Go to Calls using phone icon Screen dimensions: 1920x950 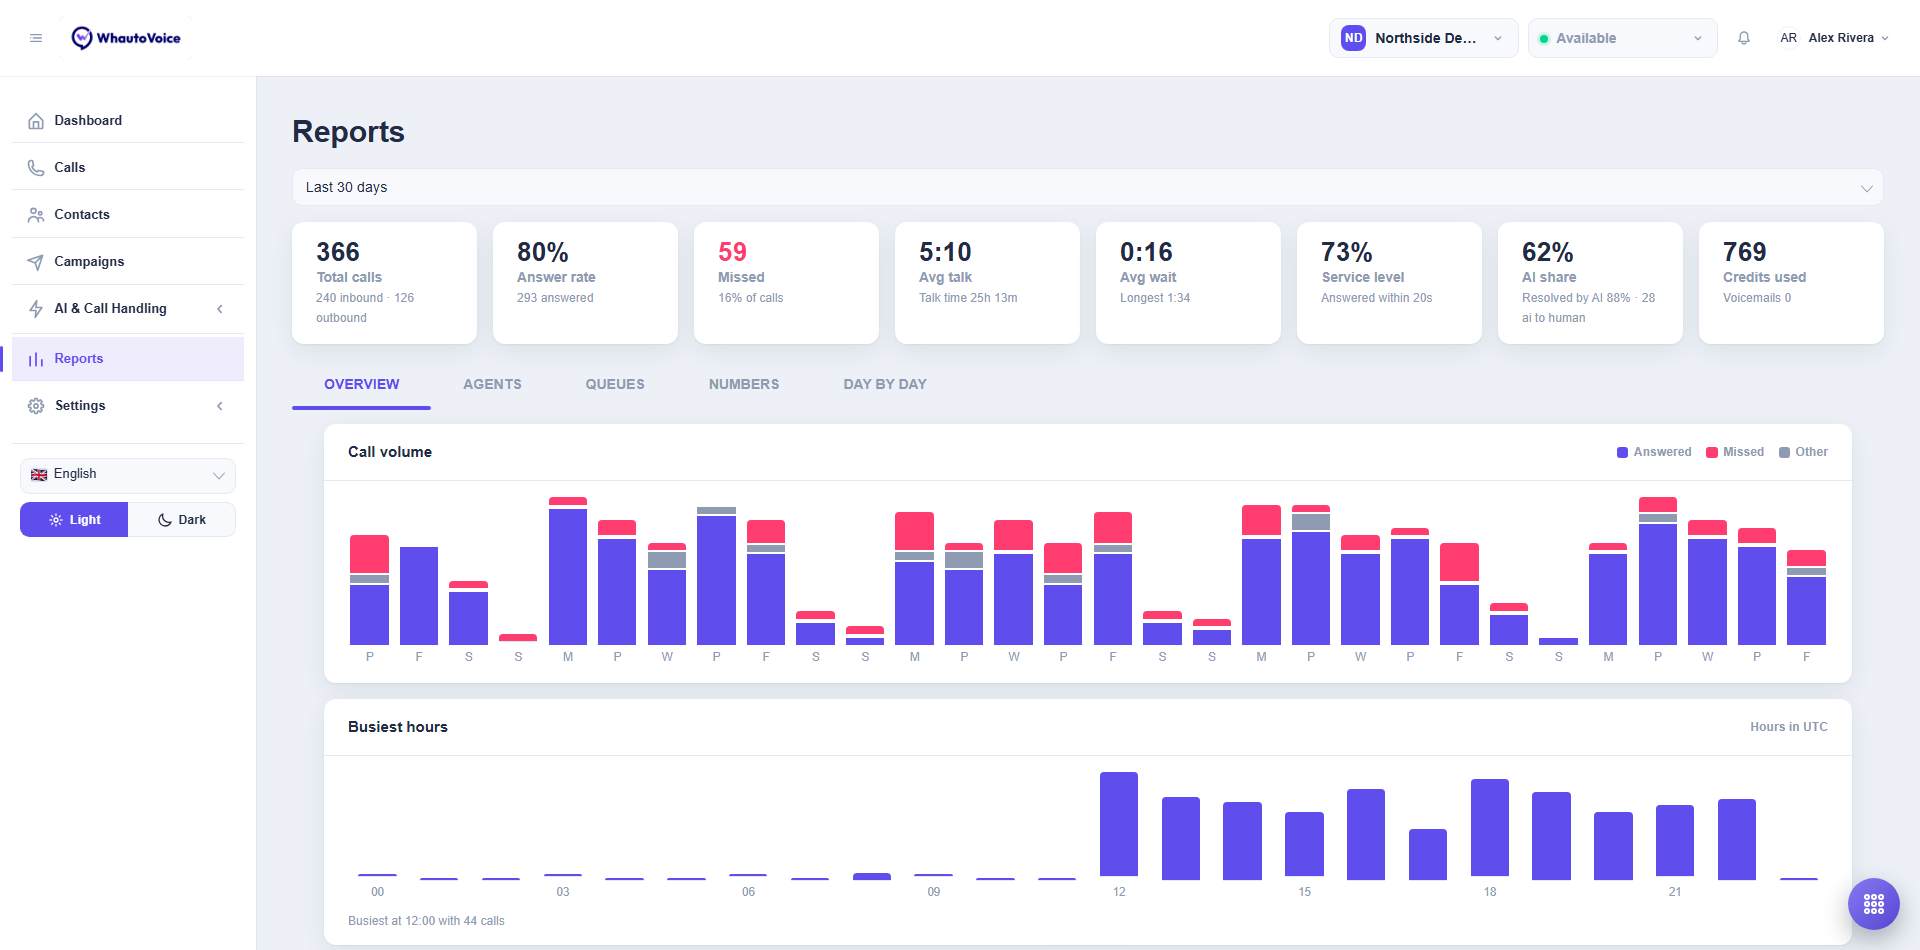[x=36, y=168]
